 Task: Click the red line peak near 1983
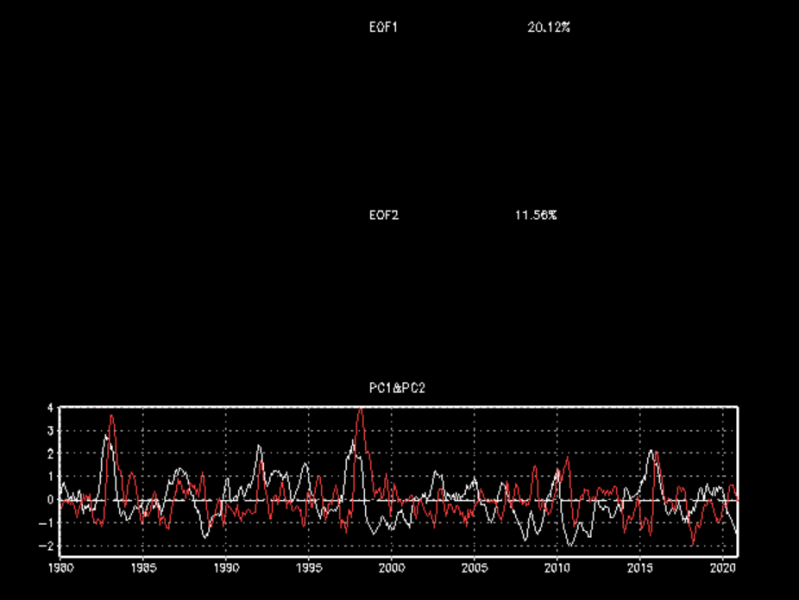(112, 416)
